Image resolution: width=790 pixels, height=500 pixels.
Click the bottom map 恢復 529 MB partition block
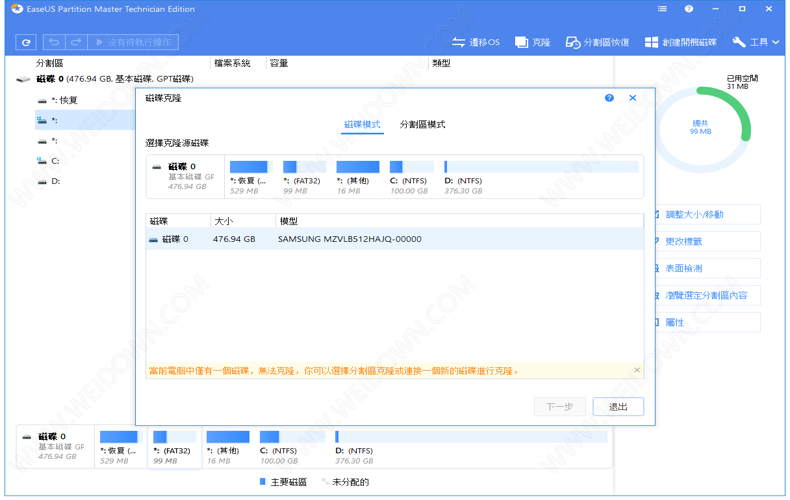[x=121, y=448]
